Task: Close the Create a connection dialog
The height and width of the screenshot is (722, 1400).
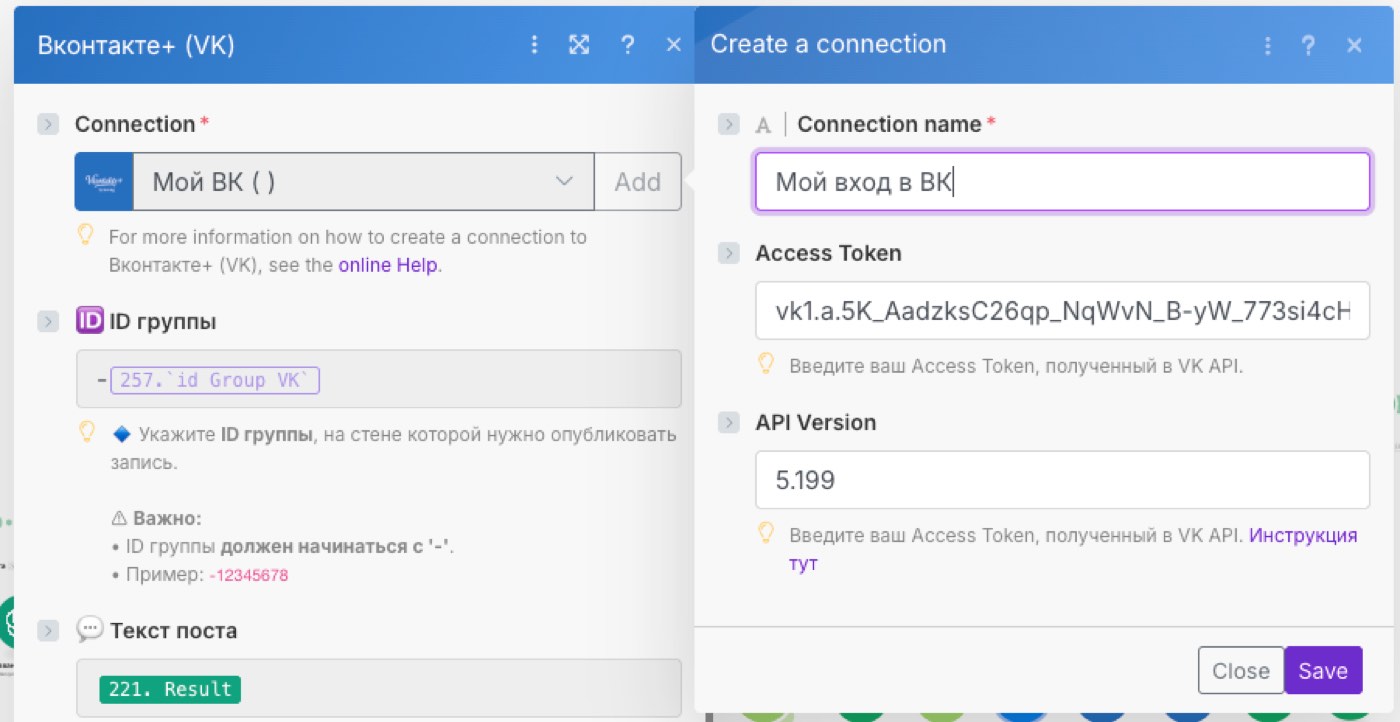Action: 1355,45
